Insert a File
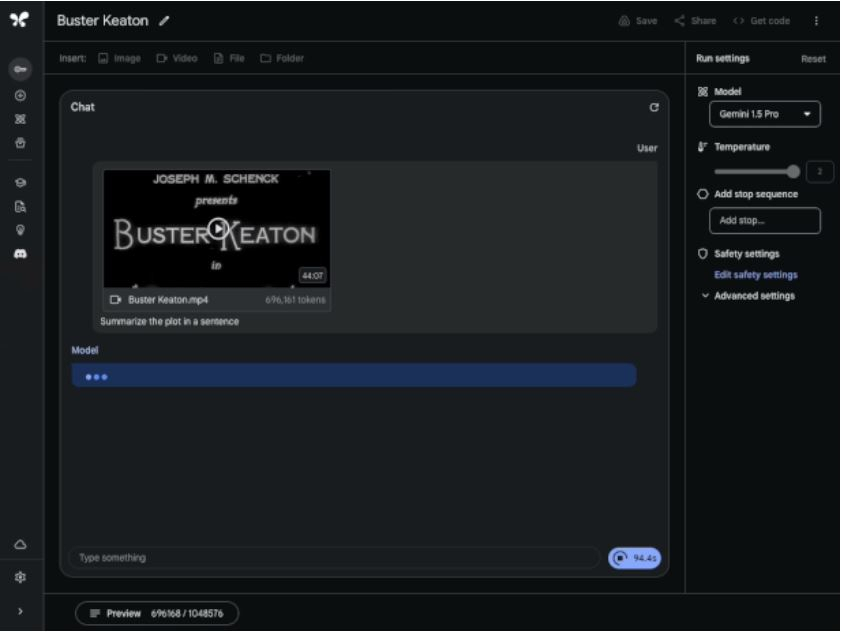This screenshot has height=632, width=842. pyautogui.click(x=229, y=58)
